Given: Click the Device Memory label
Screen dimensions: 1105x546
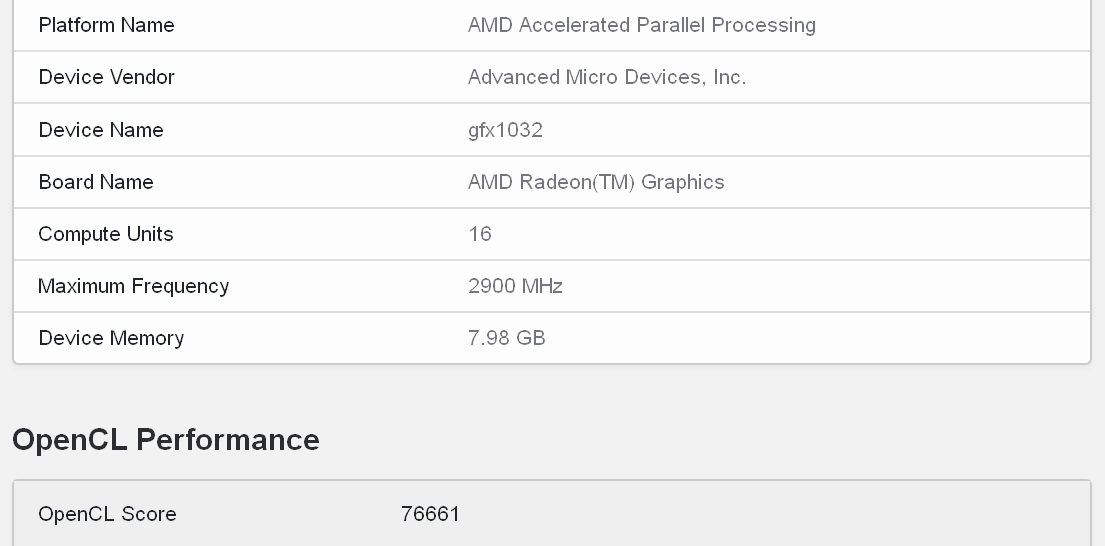Looking at the screenshot, I should point(111,338).
